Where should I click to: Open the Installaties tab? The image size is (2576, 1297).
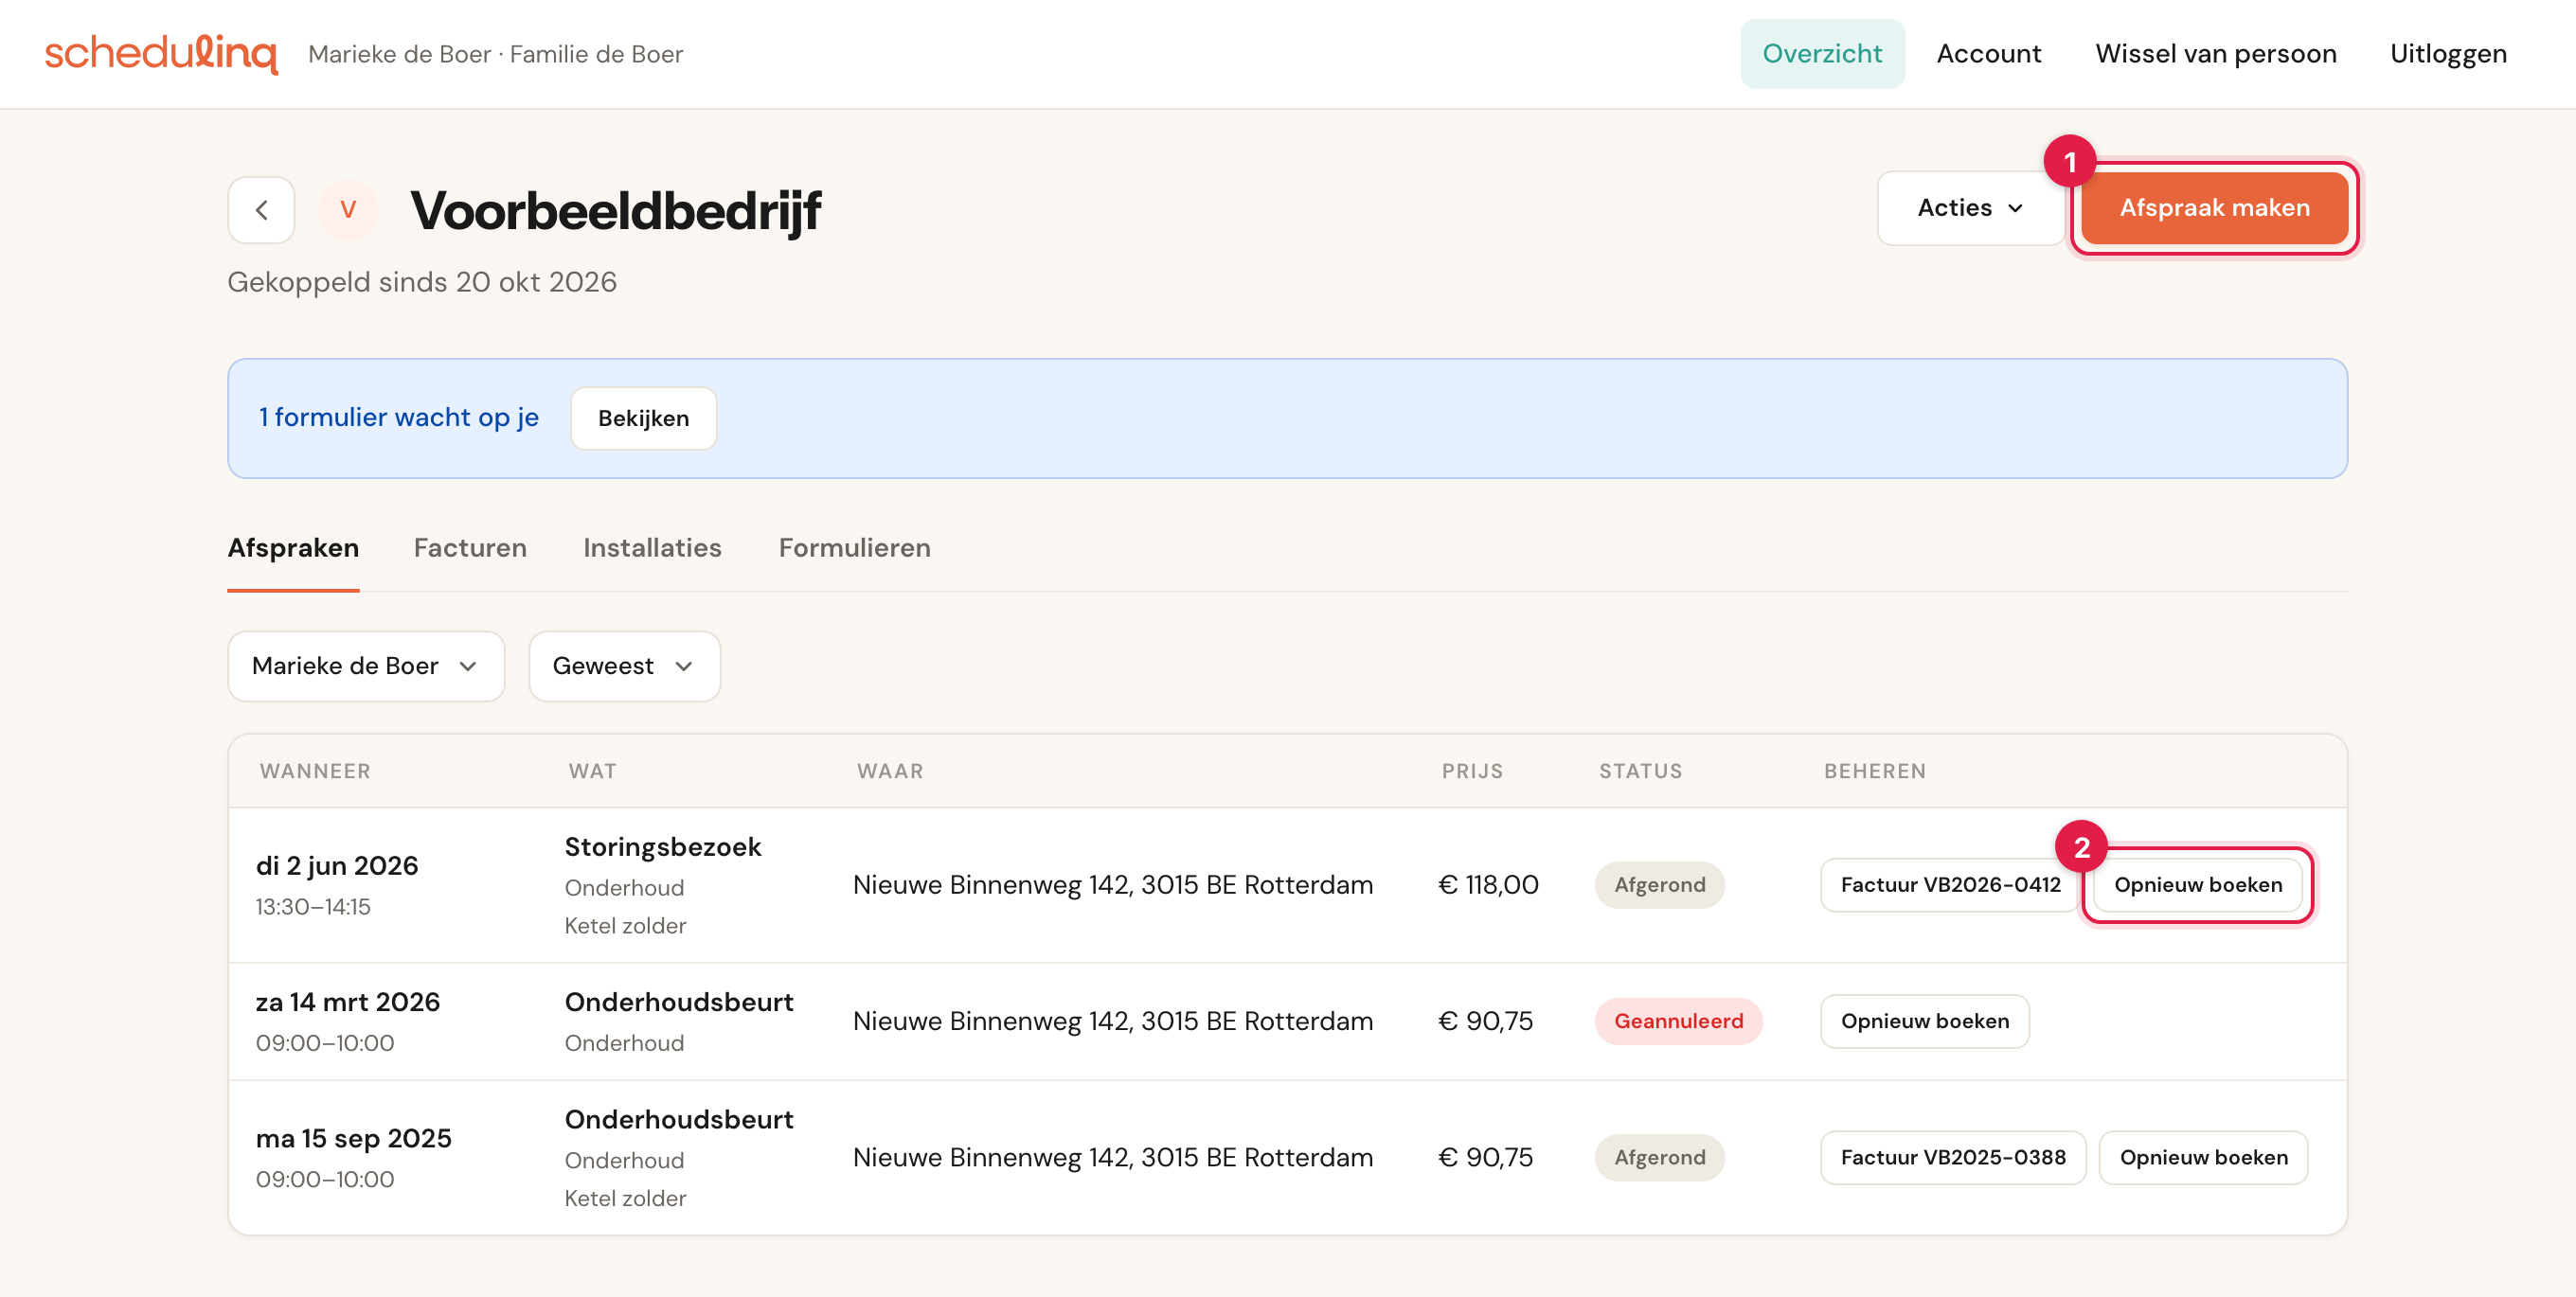(652, 548)
